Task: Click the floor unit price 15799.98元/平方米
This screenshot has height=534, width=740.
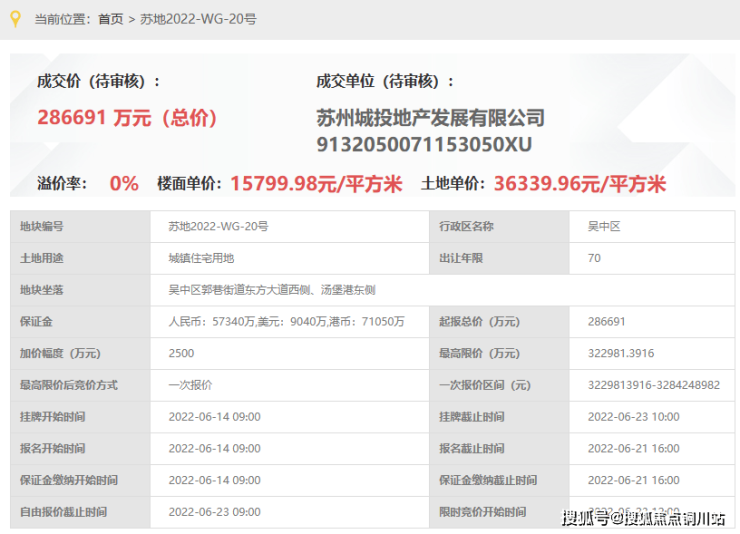Action: point(316,184)
